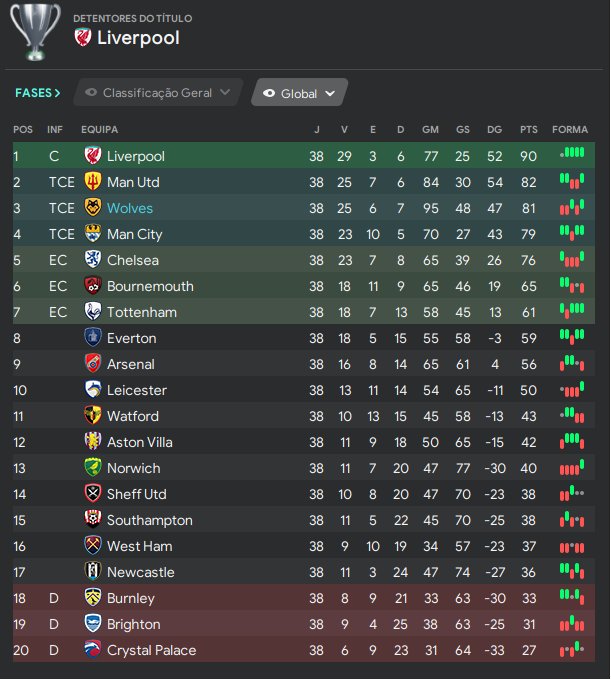Sort table by PTS column header
This screenshot has width=611, height=686.
pyautogui.click(x=528, y=130)
